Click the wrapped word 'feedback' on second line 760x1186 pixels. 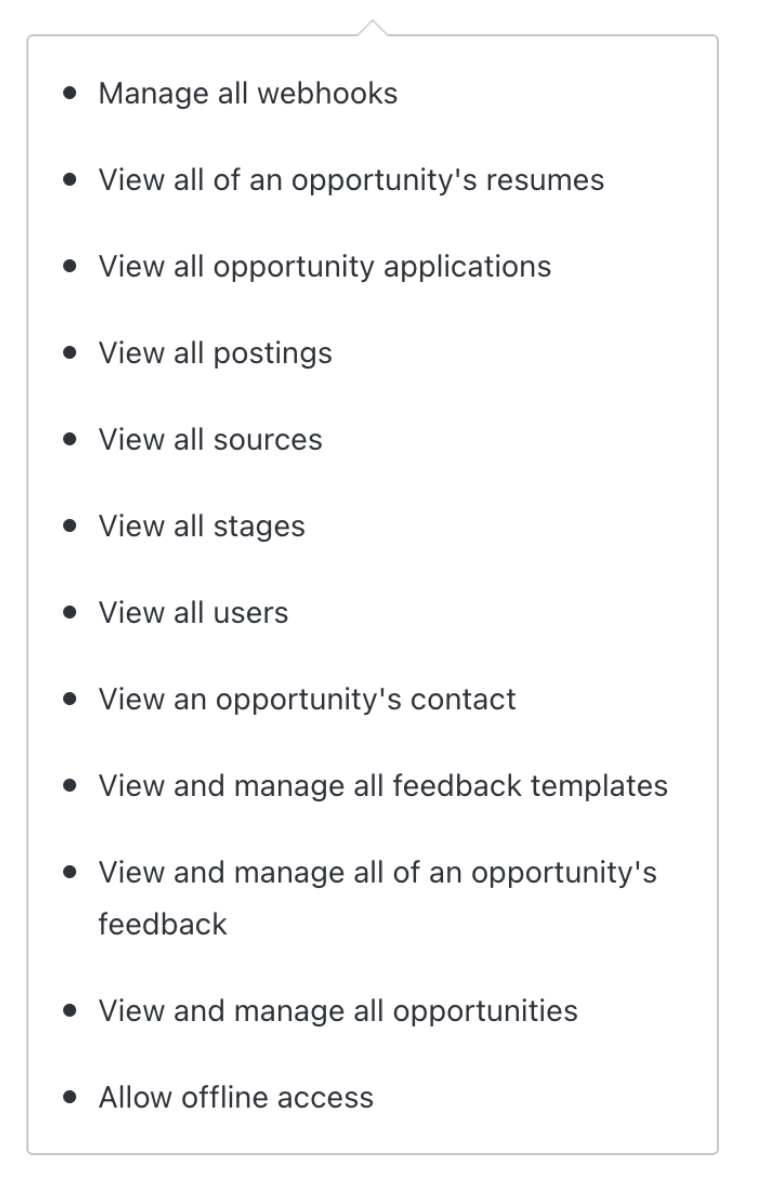coord(162,924)
